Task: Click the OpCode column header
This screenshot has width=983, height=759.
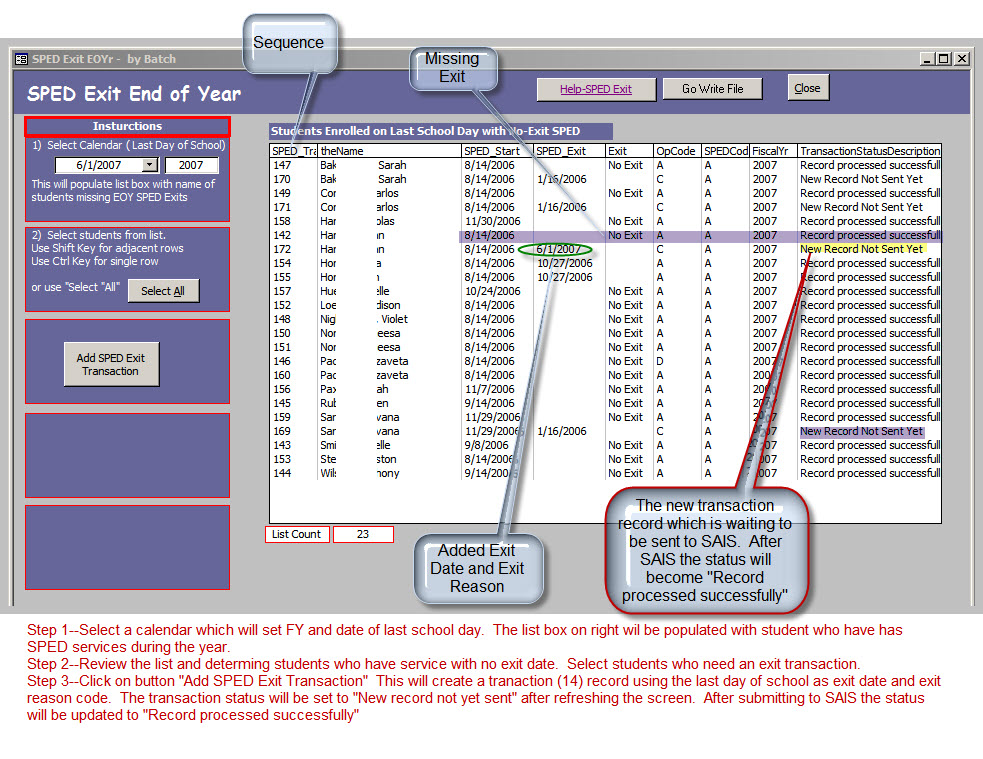Action: coord(676,151)
